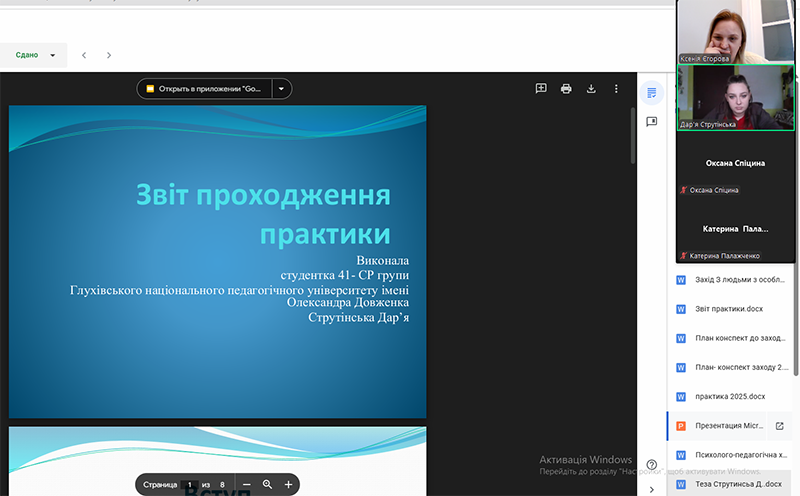The width and height of the screenshot is (800, 496).
Task: Click Катерина Палаженко muted microphone icon
Action: coord(683,256)
